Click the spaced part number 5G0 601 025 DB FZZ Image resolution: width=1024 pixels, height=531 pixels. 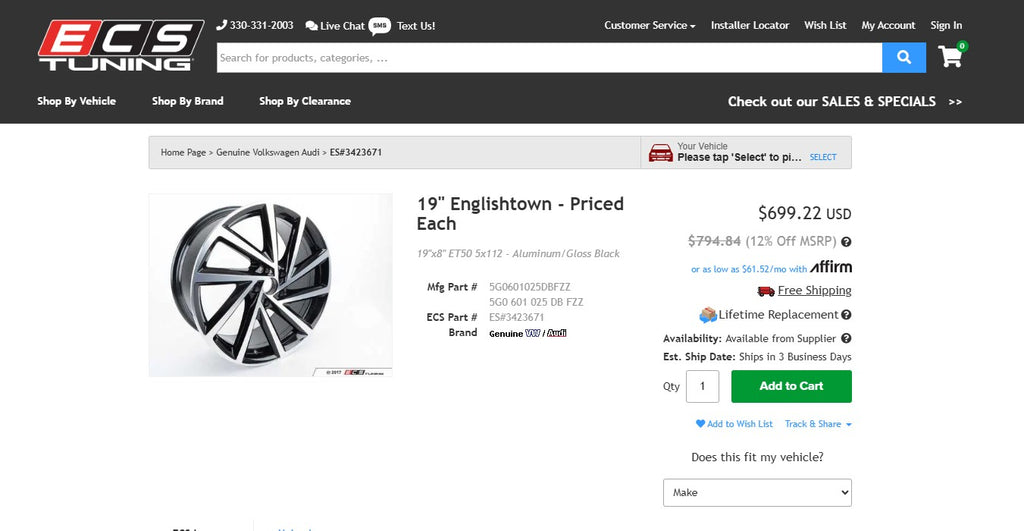[x=536, y=302]
